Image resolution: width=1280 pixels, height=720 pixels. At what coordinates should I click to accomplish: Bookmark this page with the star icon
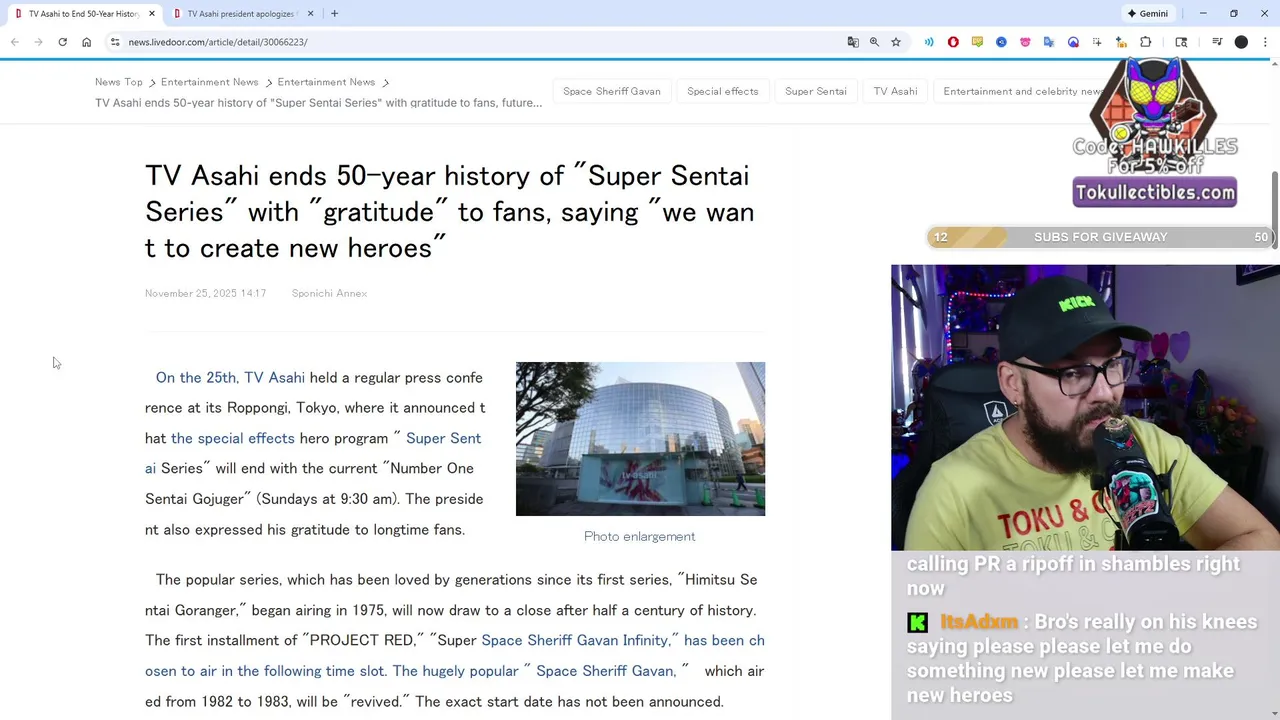tap(896, 42)
